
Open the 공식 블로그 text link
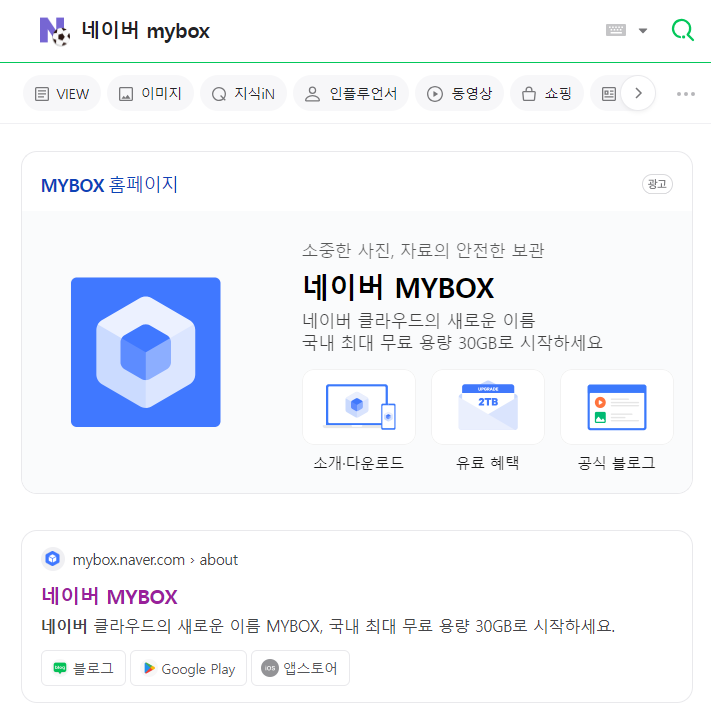(617, 463)
